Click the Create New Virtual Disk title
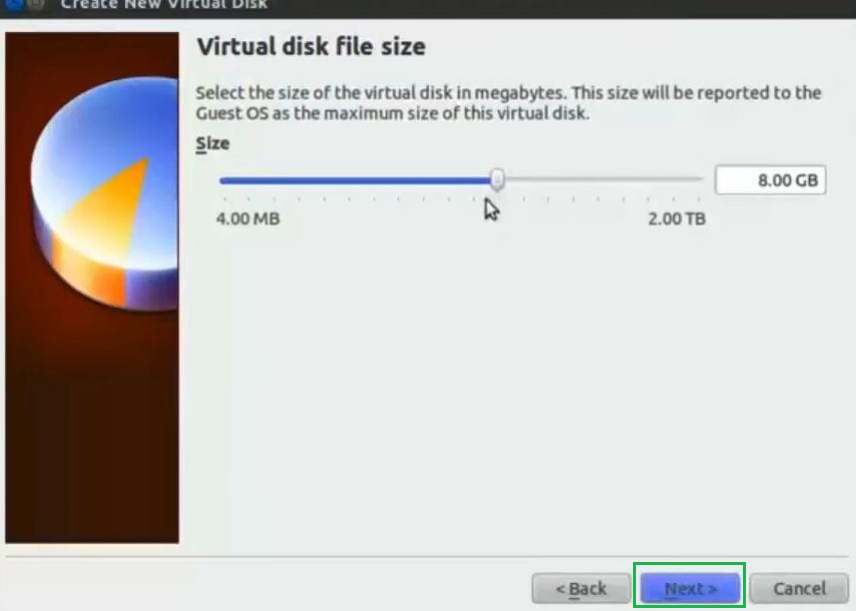 [x=164, y=5]
